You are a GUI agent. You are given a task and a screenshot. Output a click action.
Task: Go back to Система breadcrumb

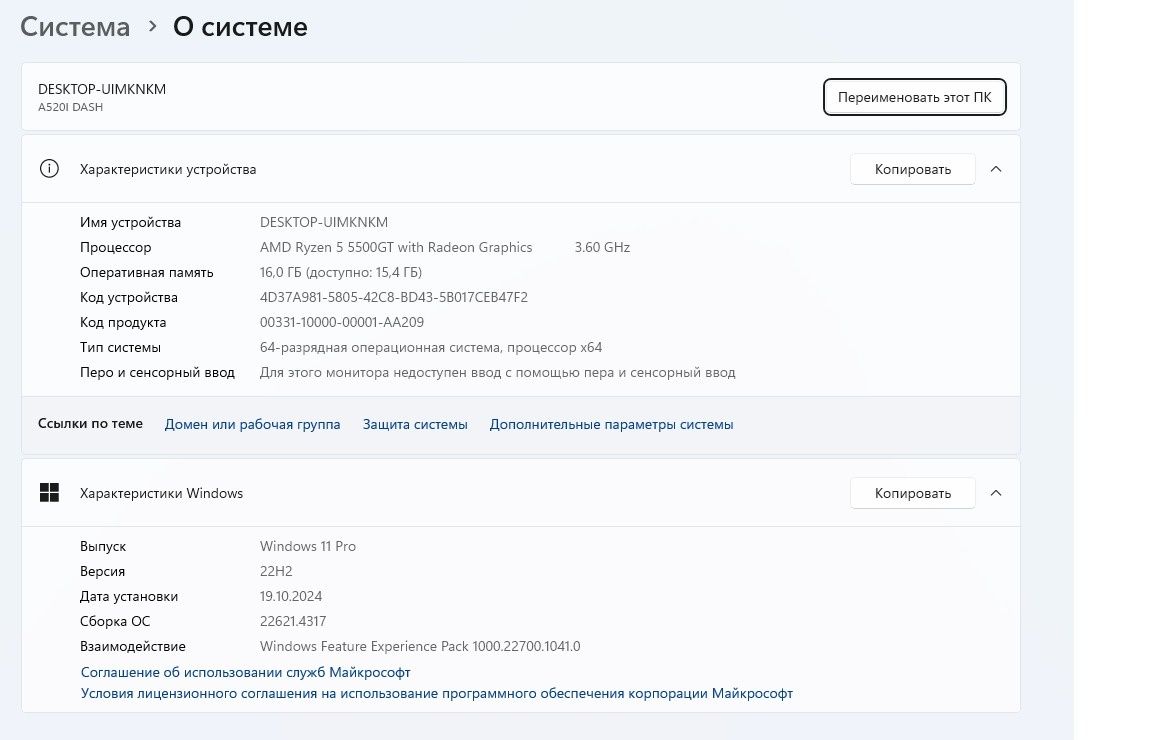tap(75, 26)
